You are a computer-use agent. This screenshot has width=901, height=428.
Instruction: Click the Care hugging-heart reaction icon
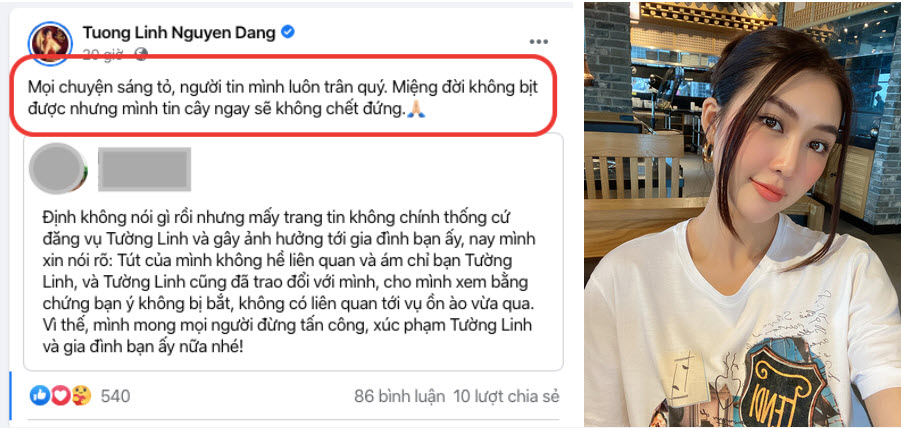point(82,395)
